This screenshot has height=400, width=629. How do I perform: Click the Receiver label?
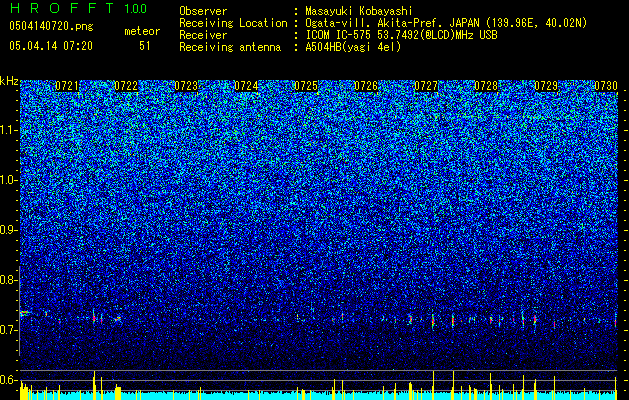pyautogui.click(x=203, y=35)
